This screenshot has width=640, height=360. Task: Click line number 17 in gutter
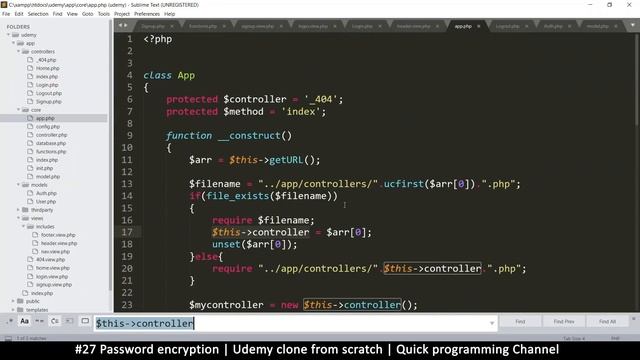(x=127, y=232)
